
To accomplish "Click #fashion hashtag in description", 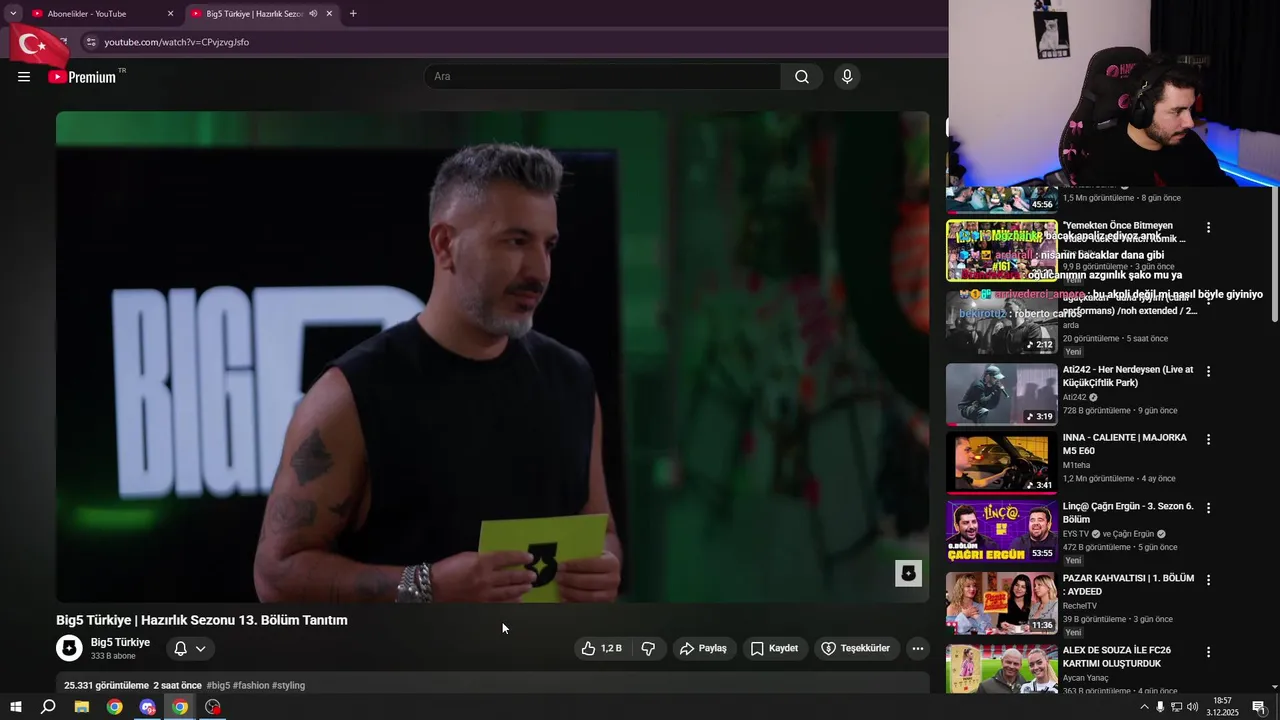I will 251,685.
